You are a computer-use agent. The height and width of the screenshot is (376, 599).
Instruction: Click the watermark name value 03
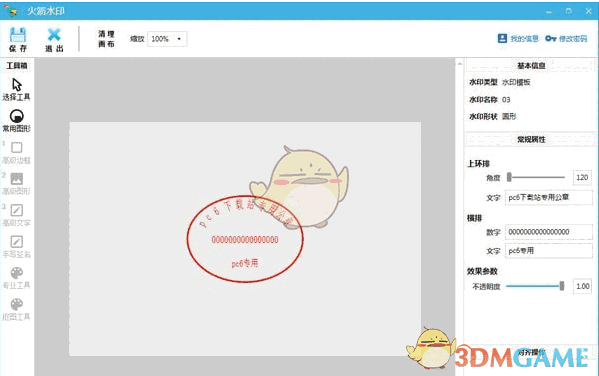[x=506, y=100]
